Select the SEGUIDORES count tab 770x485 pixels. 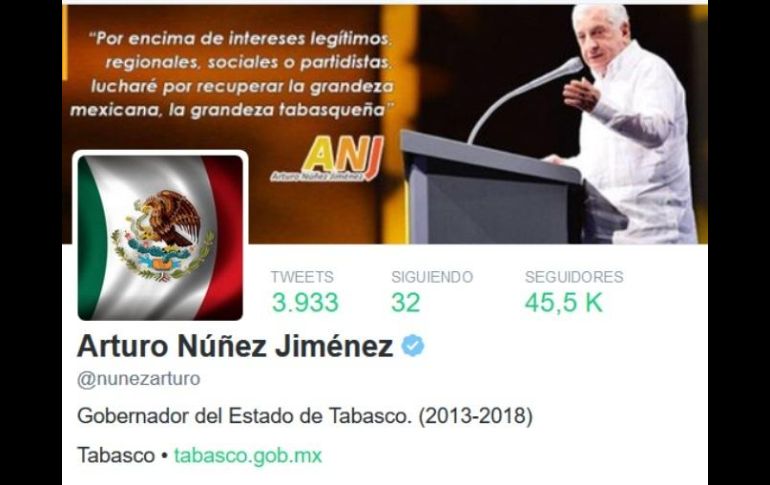574,291
